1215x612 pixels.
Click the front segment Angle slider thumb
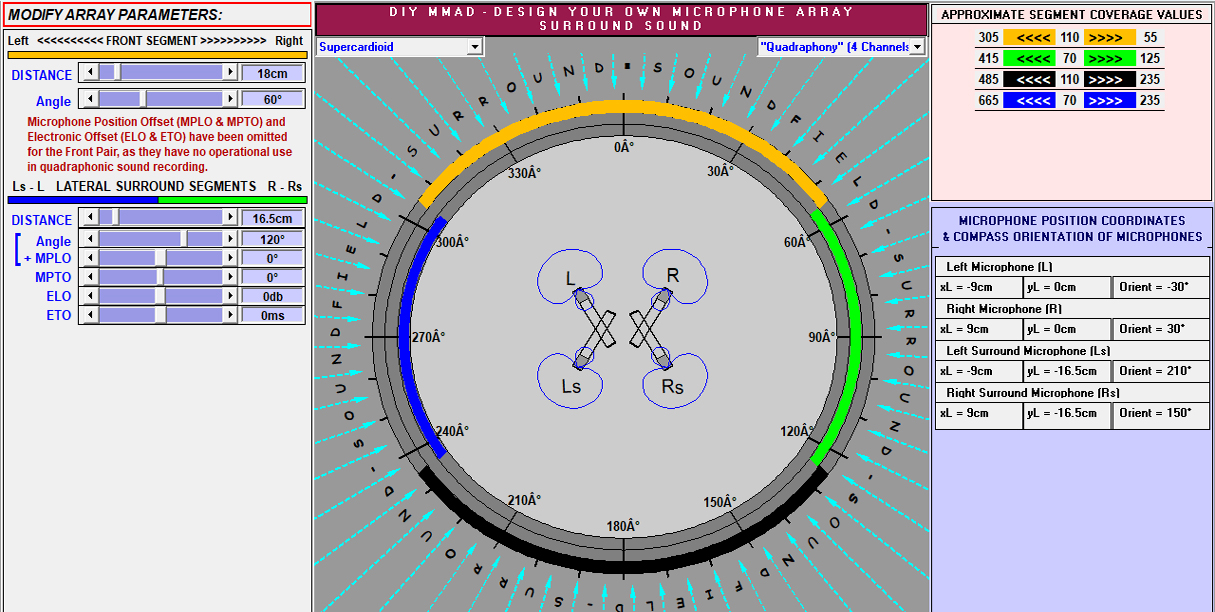click(143, 99)
